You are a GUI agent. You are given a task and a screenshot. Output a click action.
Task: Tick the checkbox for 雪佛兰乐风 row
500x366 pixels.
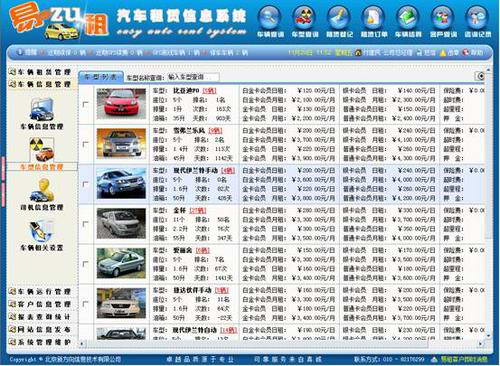pyautogui.click(x=86, y=144)
